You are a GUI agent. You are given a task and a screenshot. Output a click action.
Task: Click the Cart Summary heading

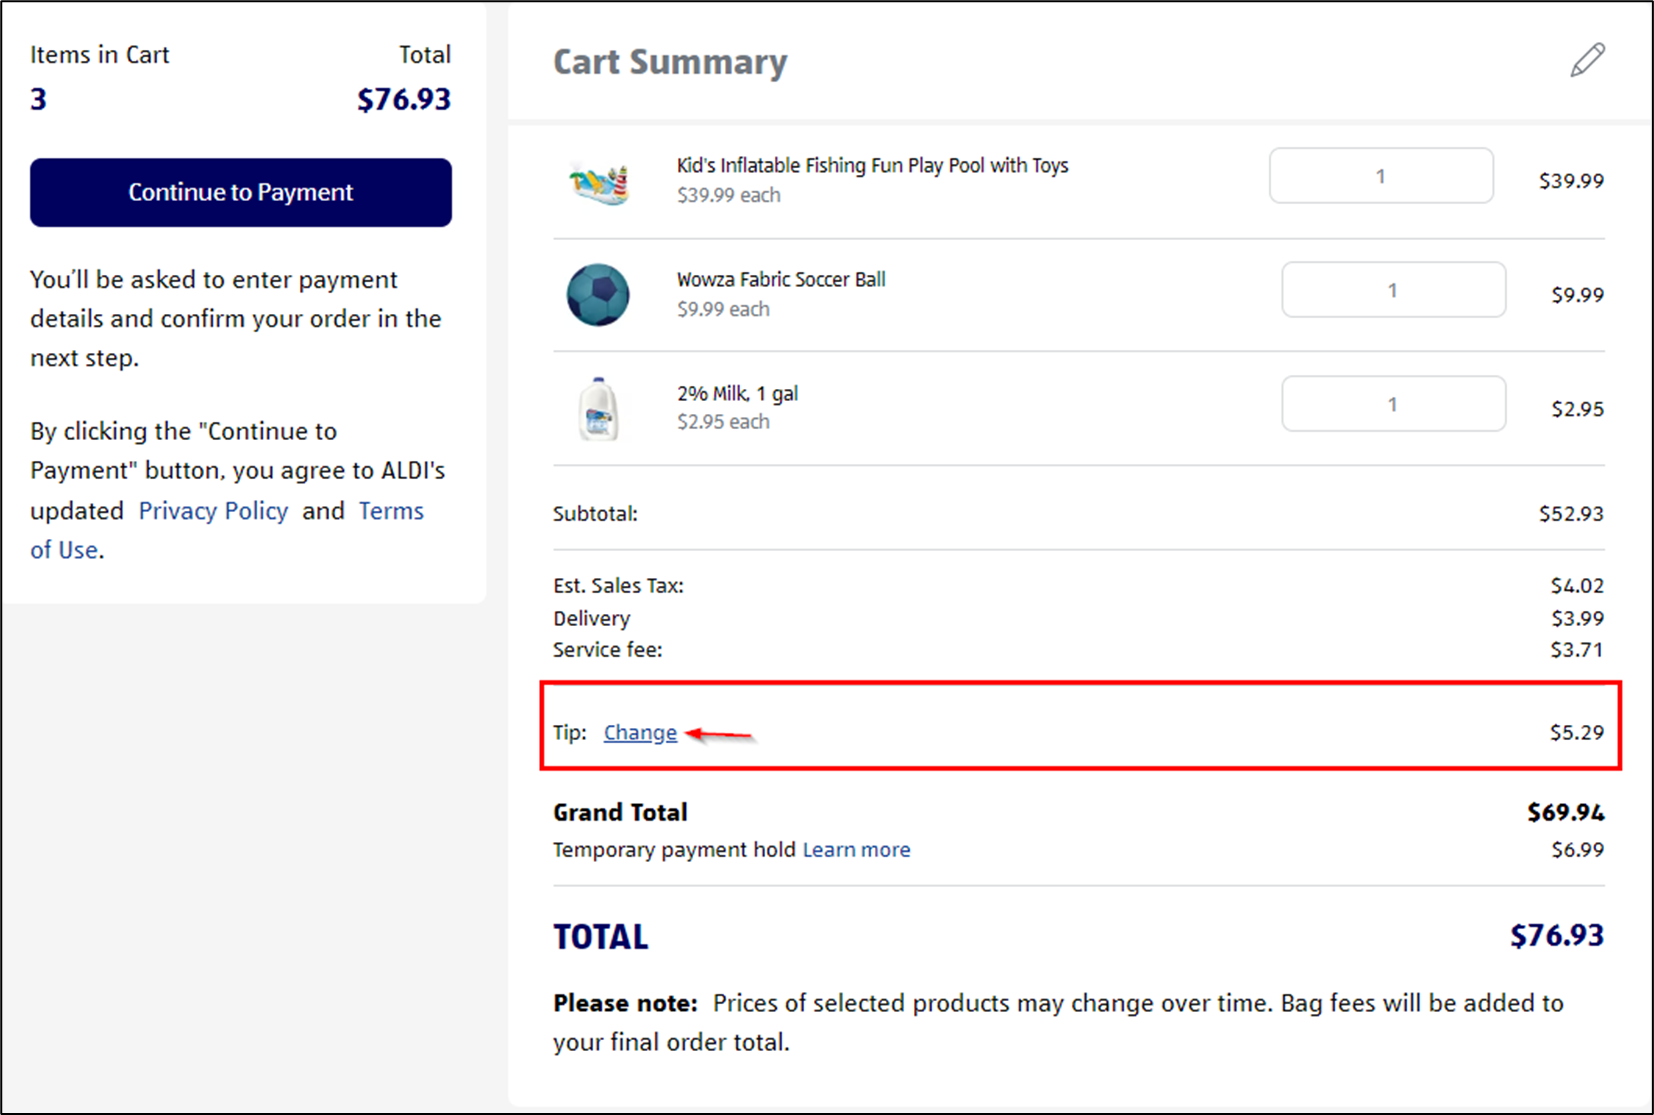click(670, 62)
